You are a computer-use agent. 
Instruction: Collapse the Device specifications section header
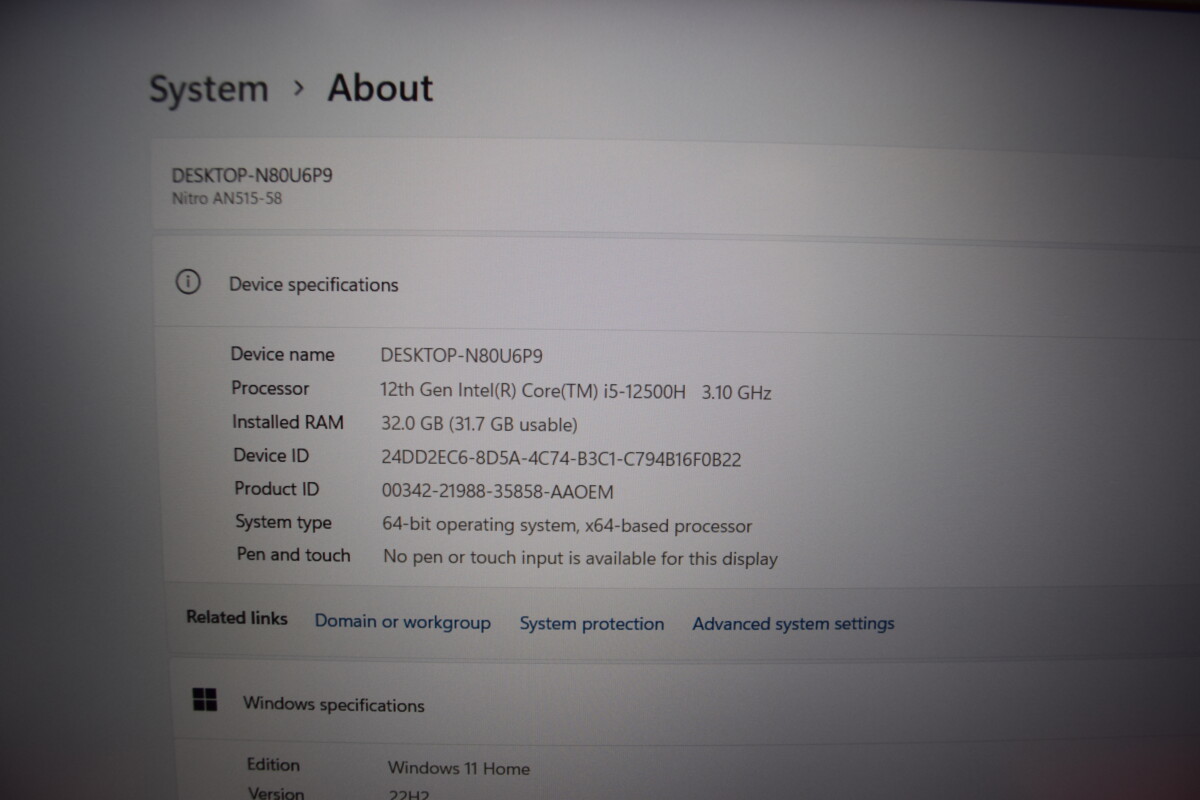676,284
